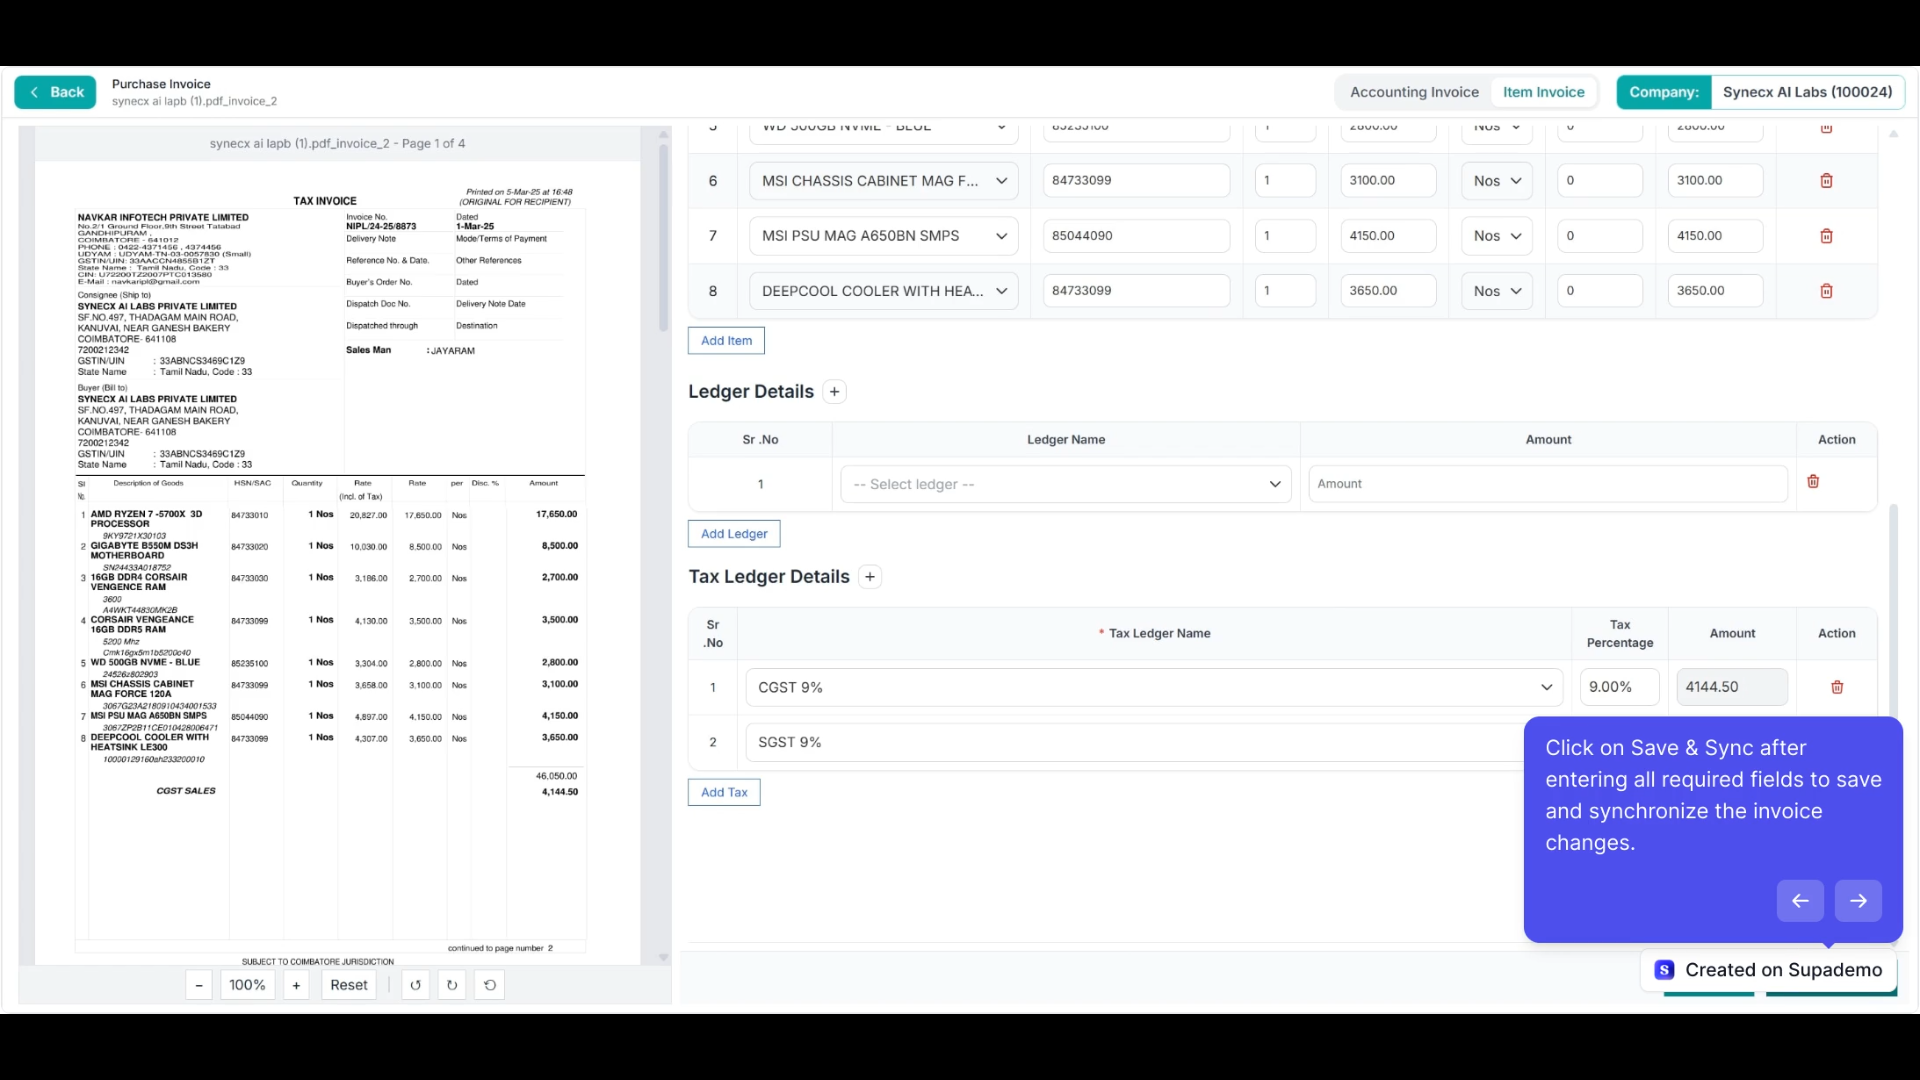This screenshot has width=1920, height=1080.
Task: Select the Item Invoice tab
Action: point(1543,92)
